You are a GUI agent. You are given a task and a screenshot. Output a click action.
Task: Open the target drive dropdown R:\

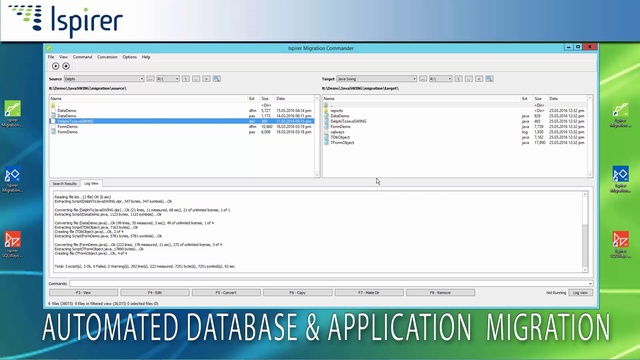(440, 79)
